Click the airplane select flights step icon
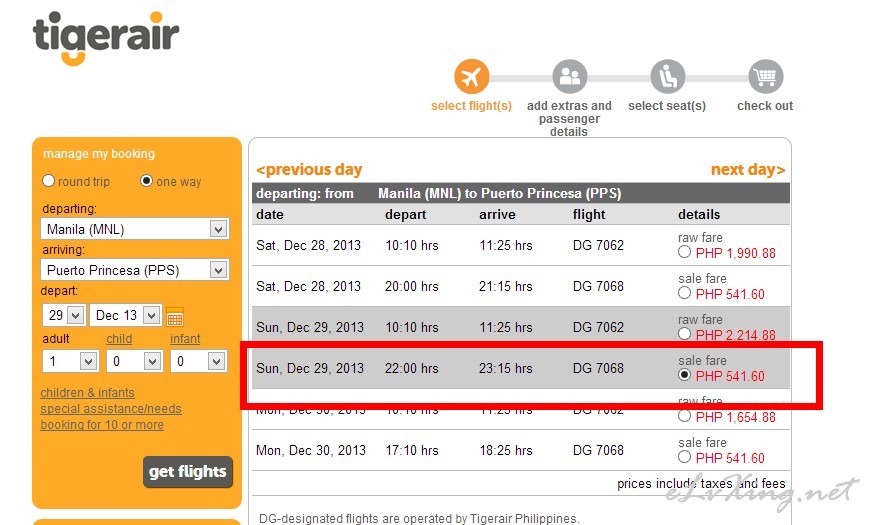This screenshot has width=870, height=525. coord(471,77)
